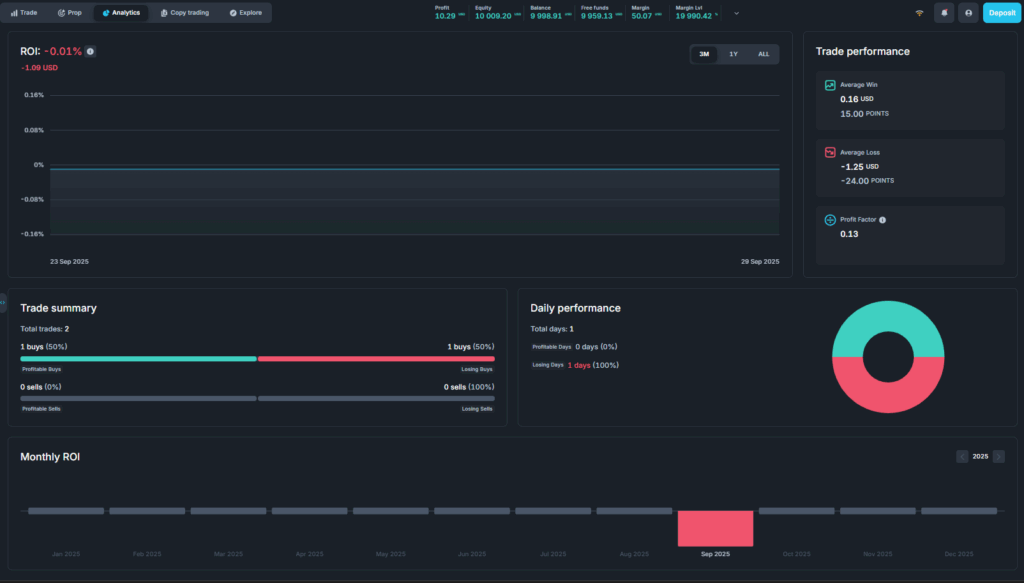Expand the left sidebar collapse handle
The image size is (1024, 583).
coord(3,302)
